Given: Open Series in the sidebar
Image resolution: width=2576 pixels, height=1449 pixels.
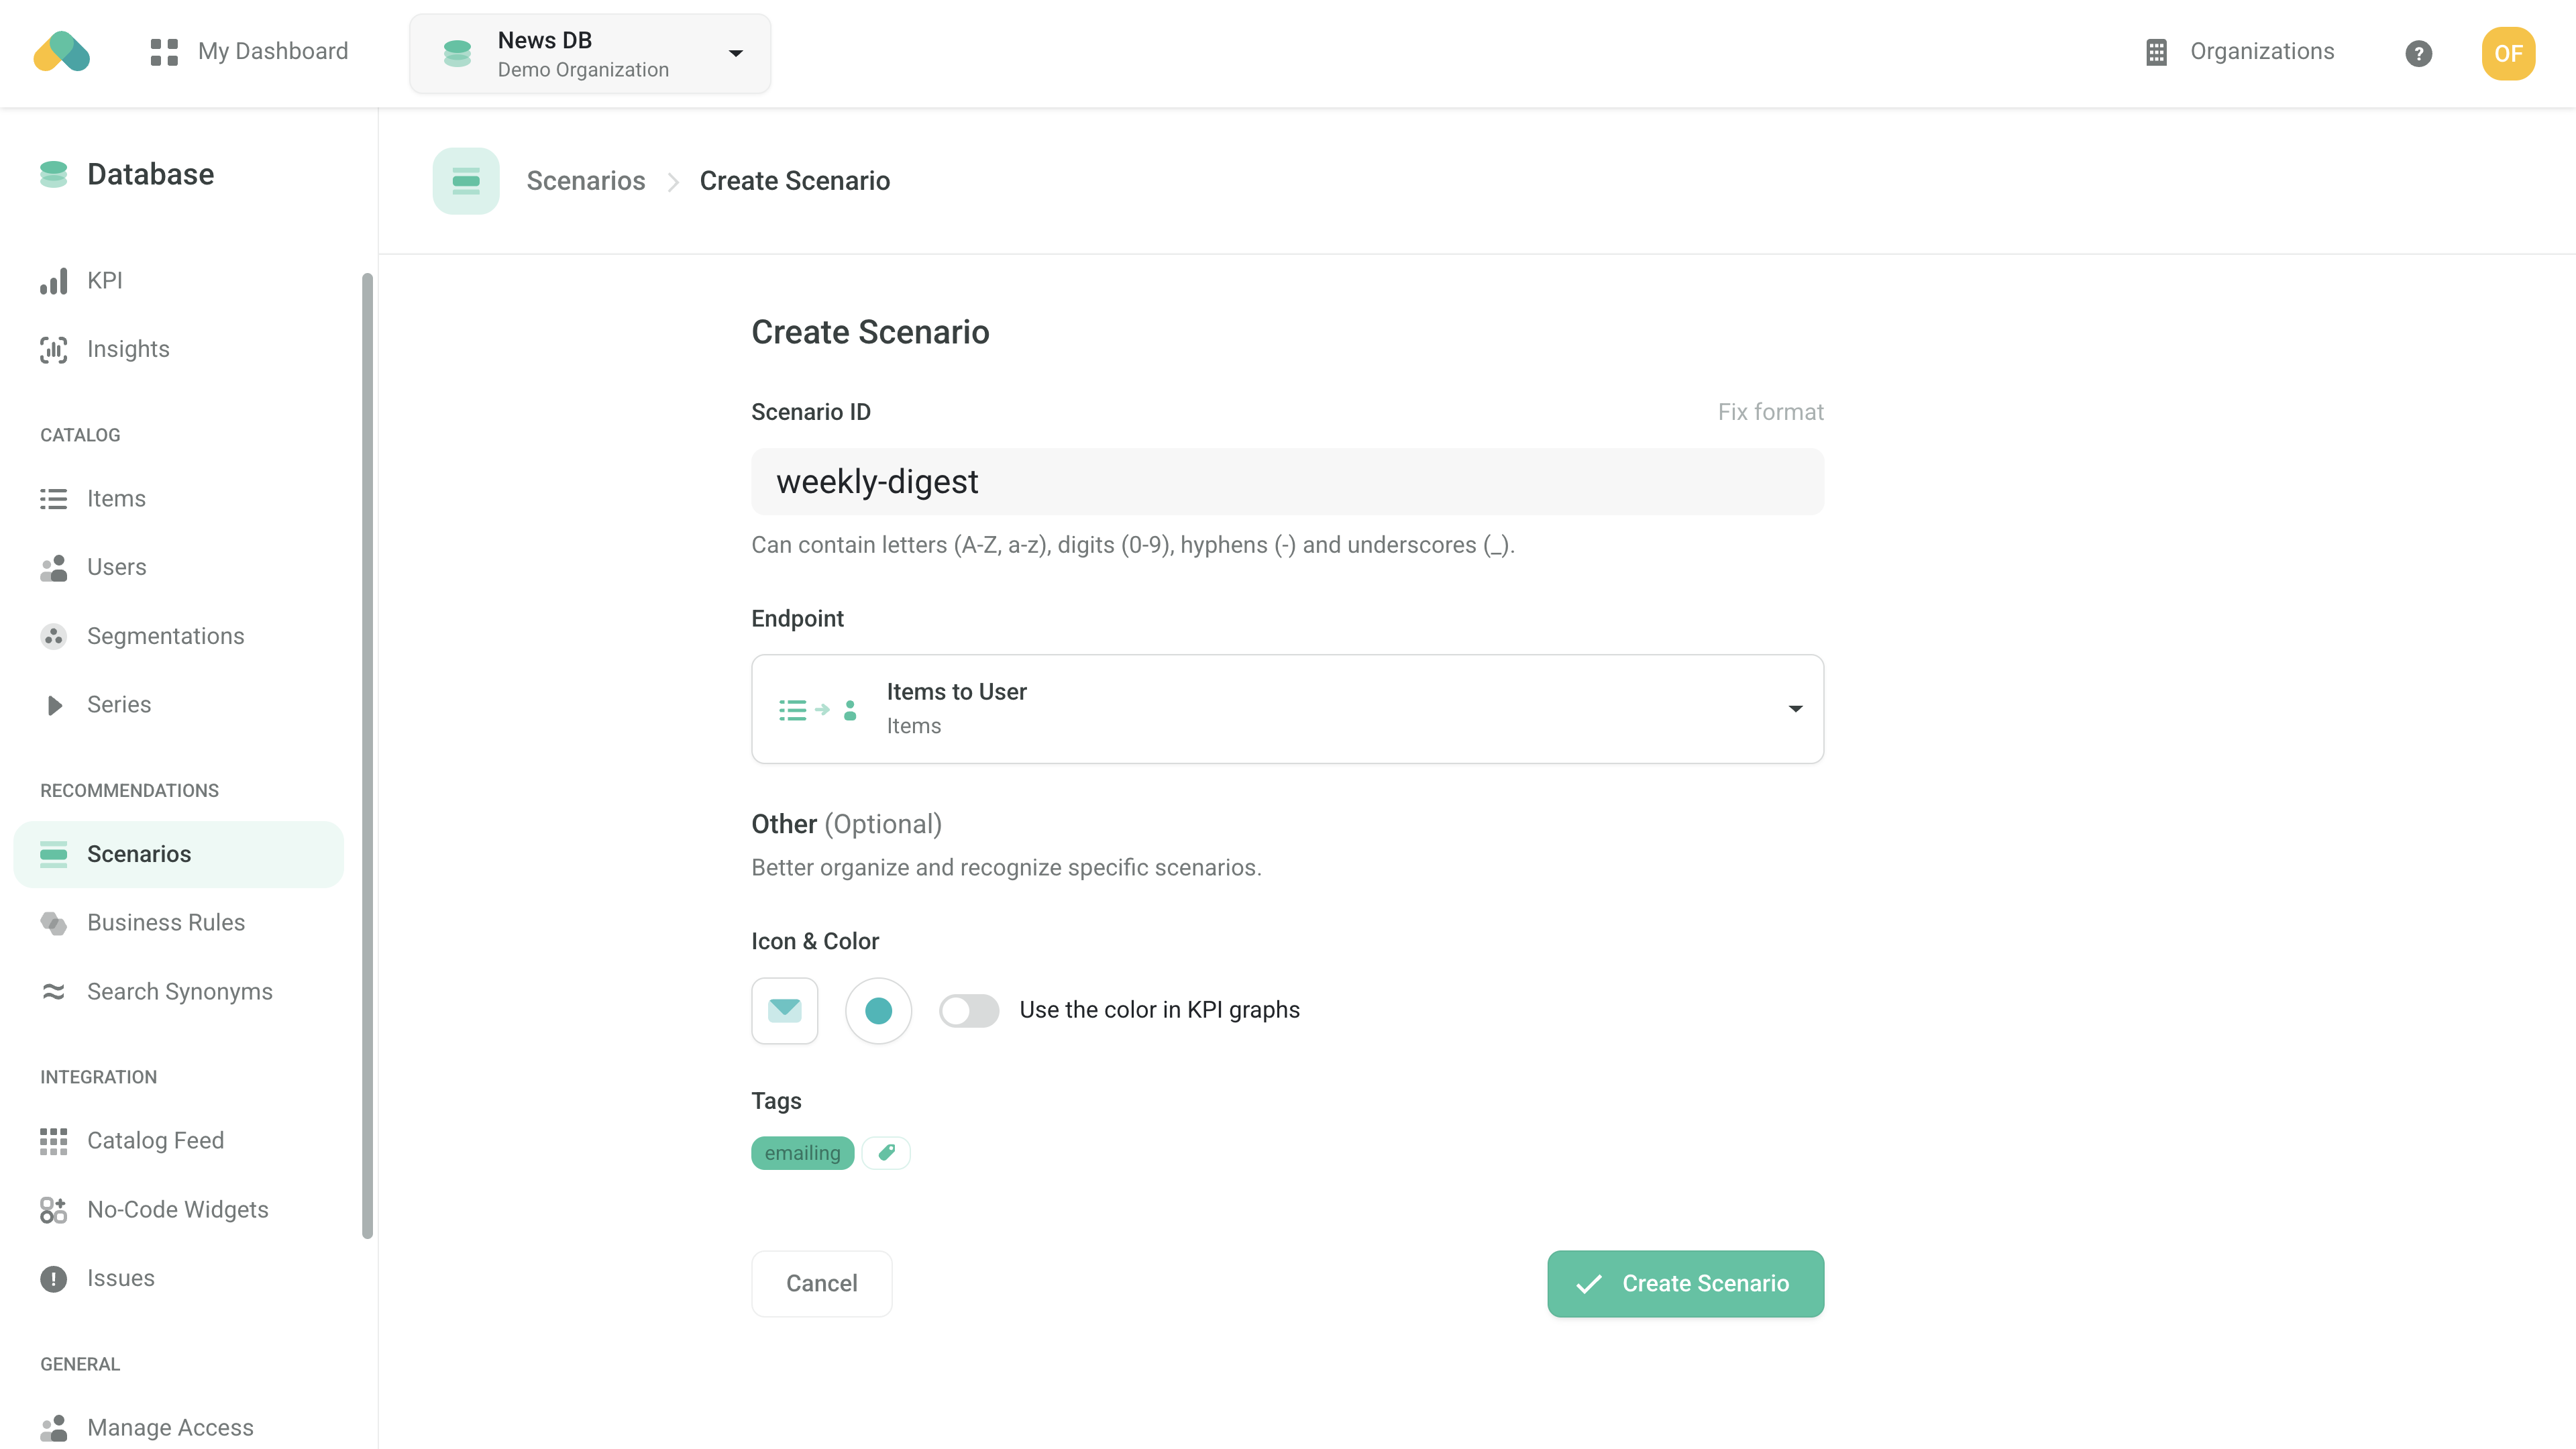Looking at the screenshot, I should click(x=119, y=705).
